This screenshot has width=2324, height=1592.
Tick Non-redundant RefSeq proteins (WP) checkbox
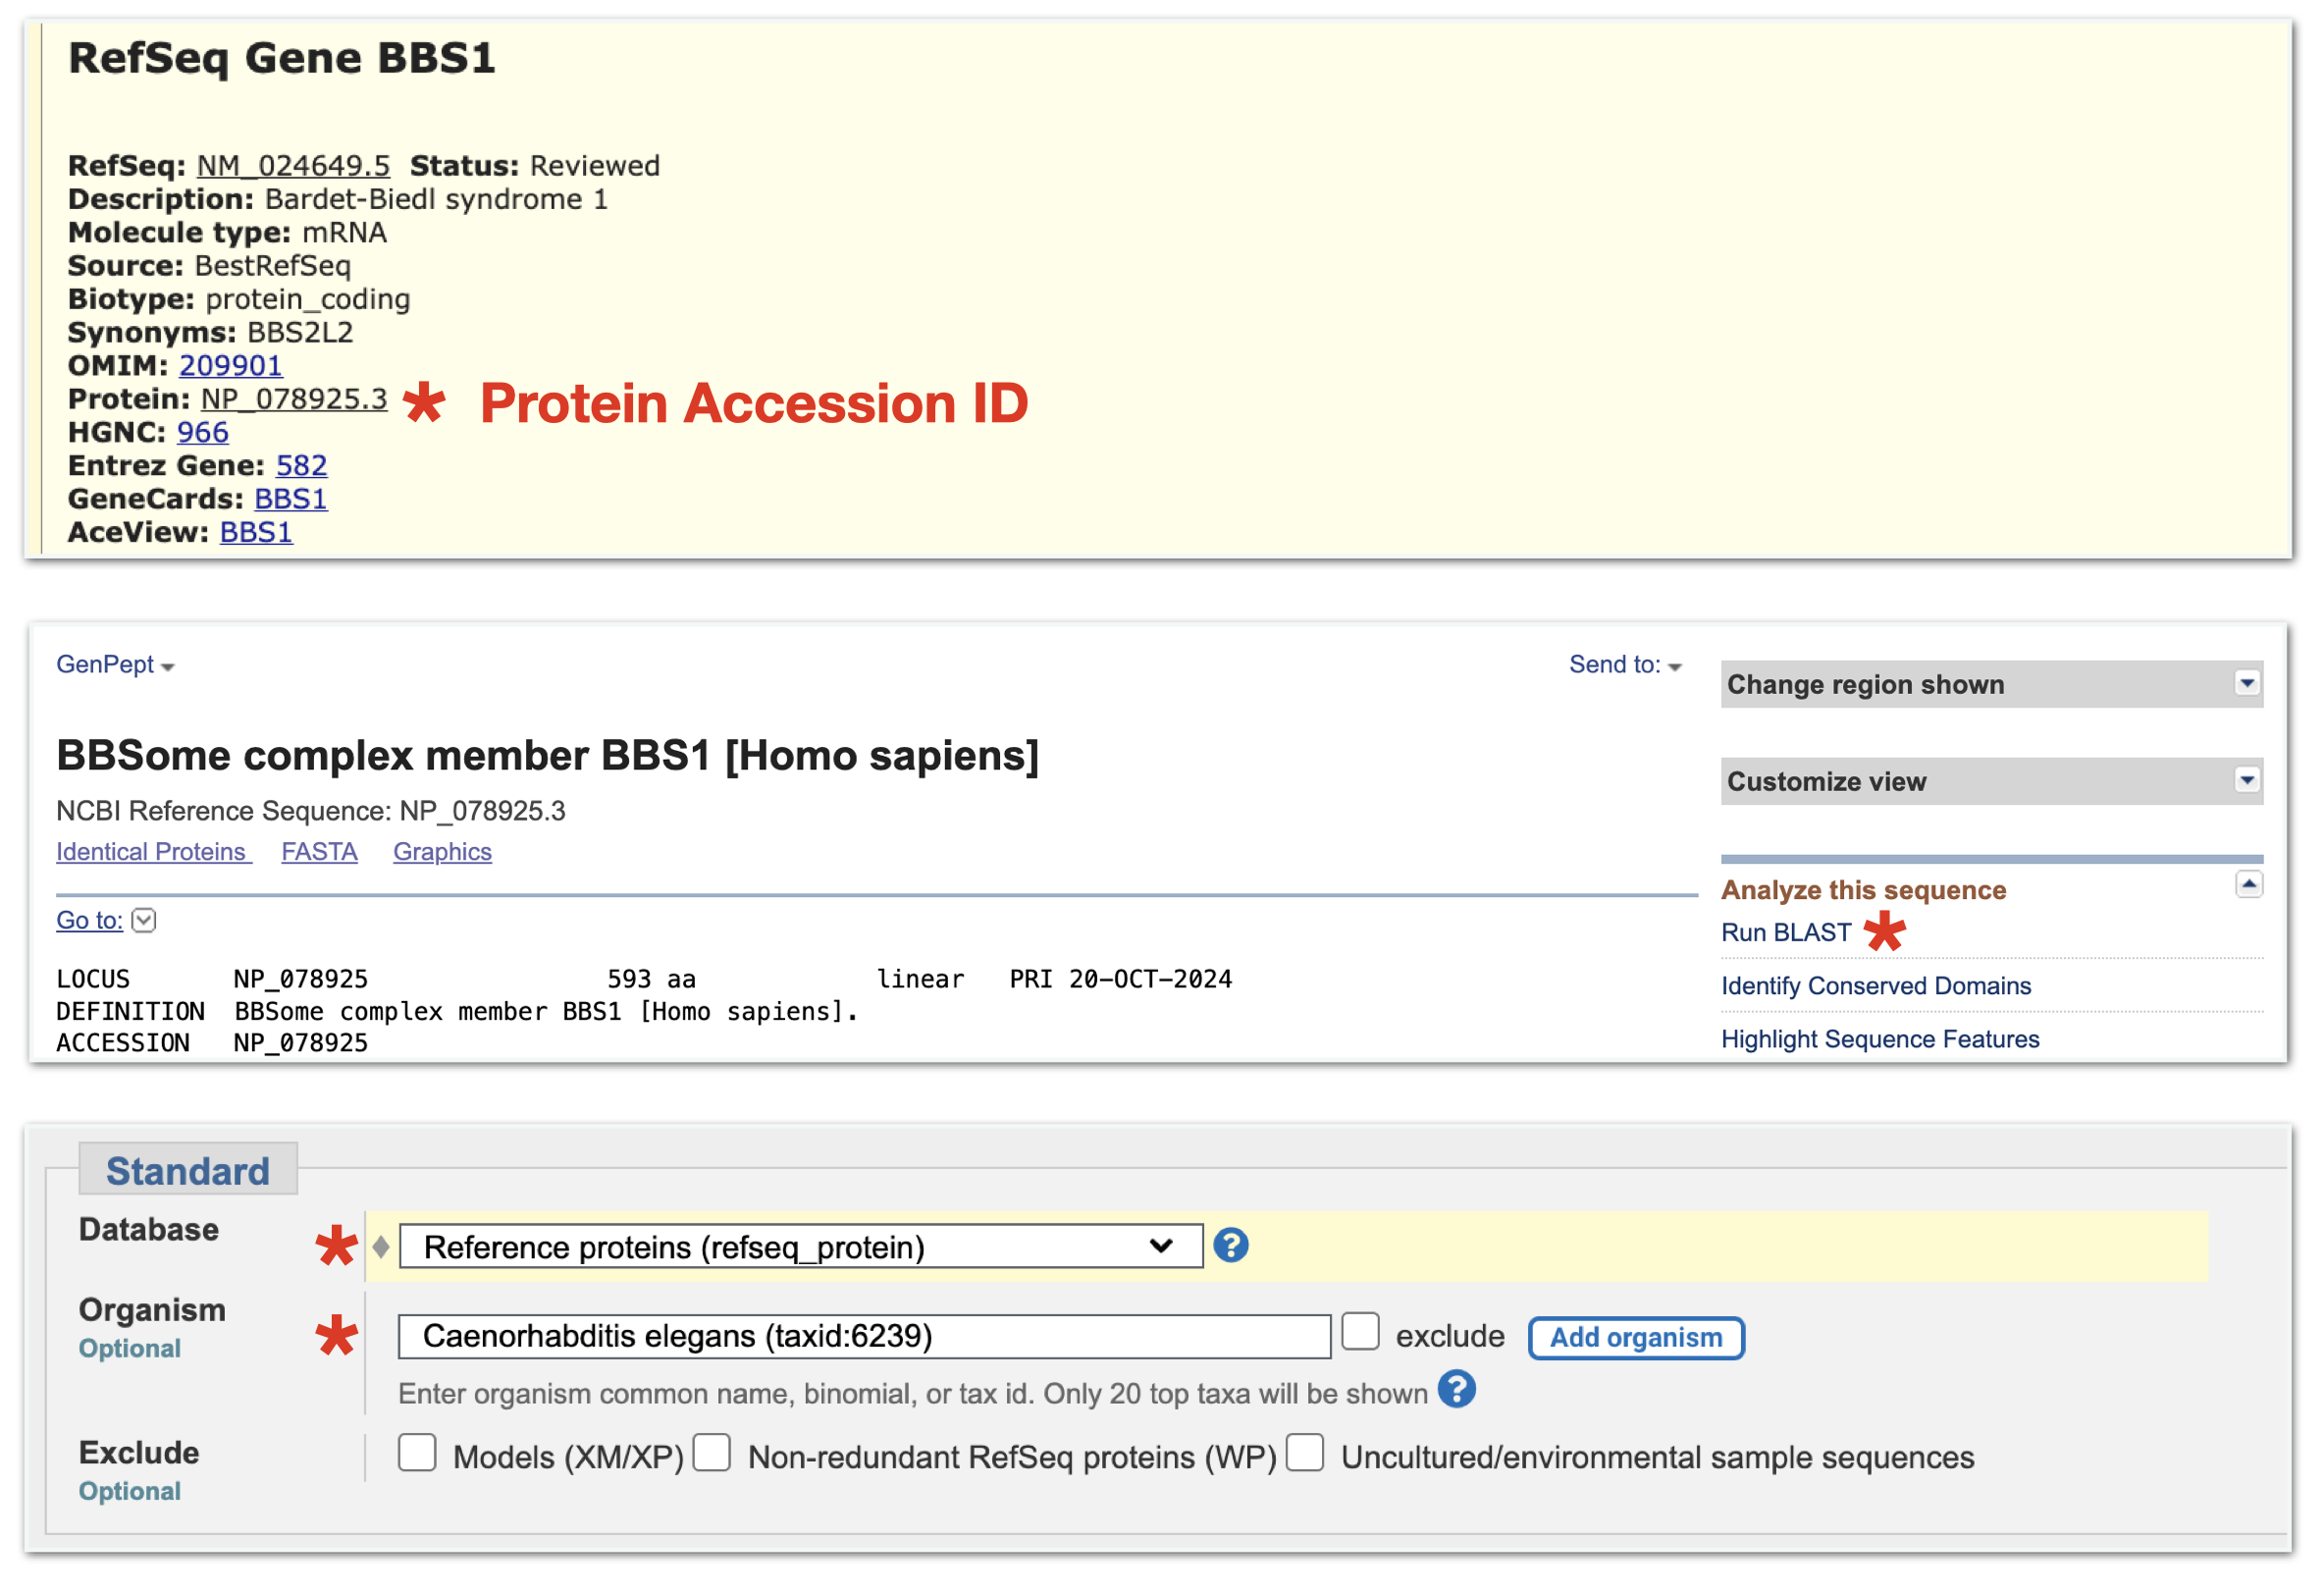(x=712, y=1453)
